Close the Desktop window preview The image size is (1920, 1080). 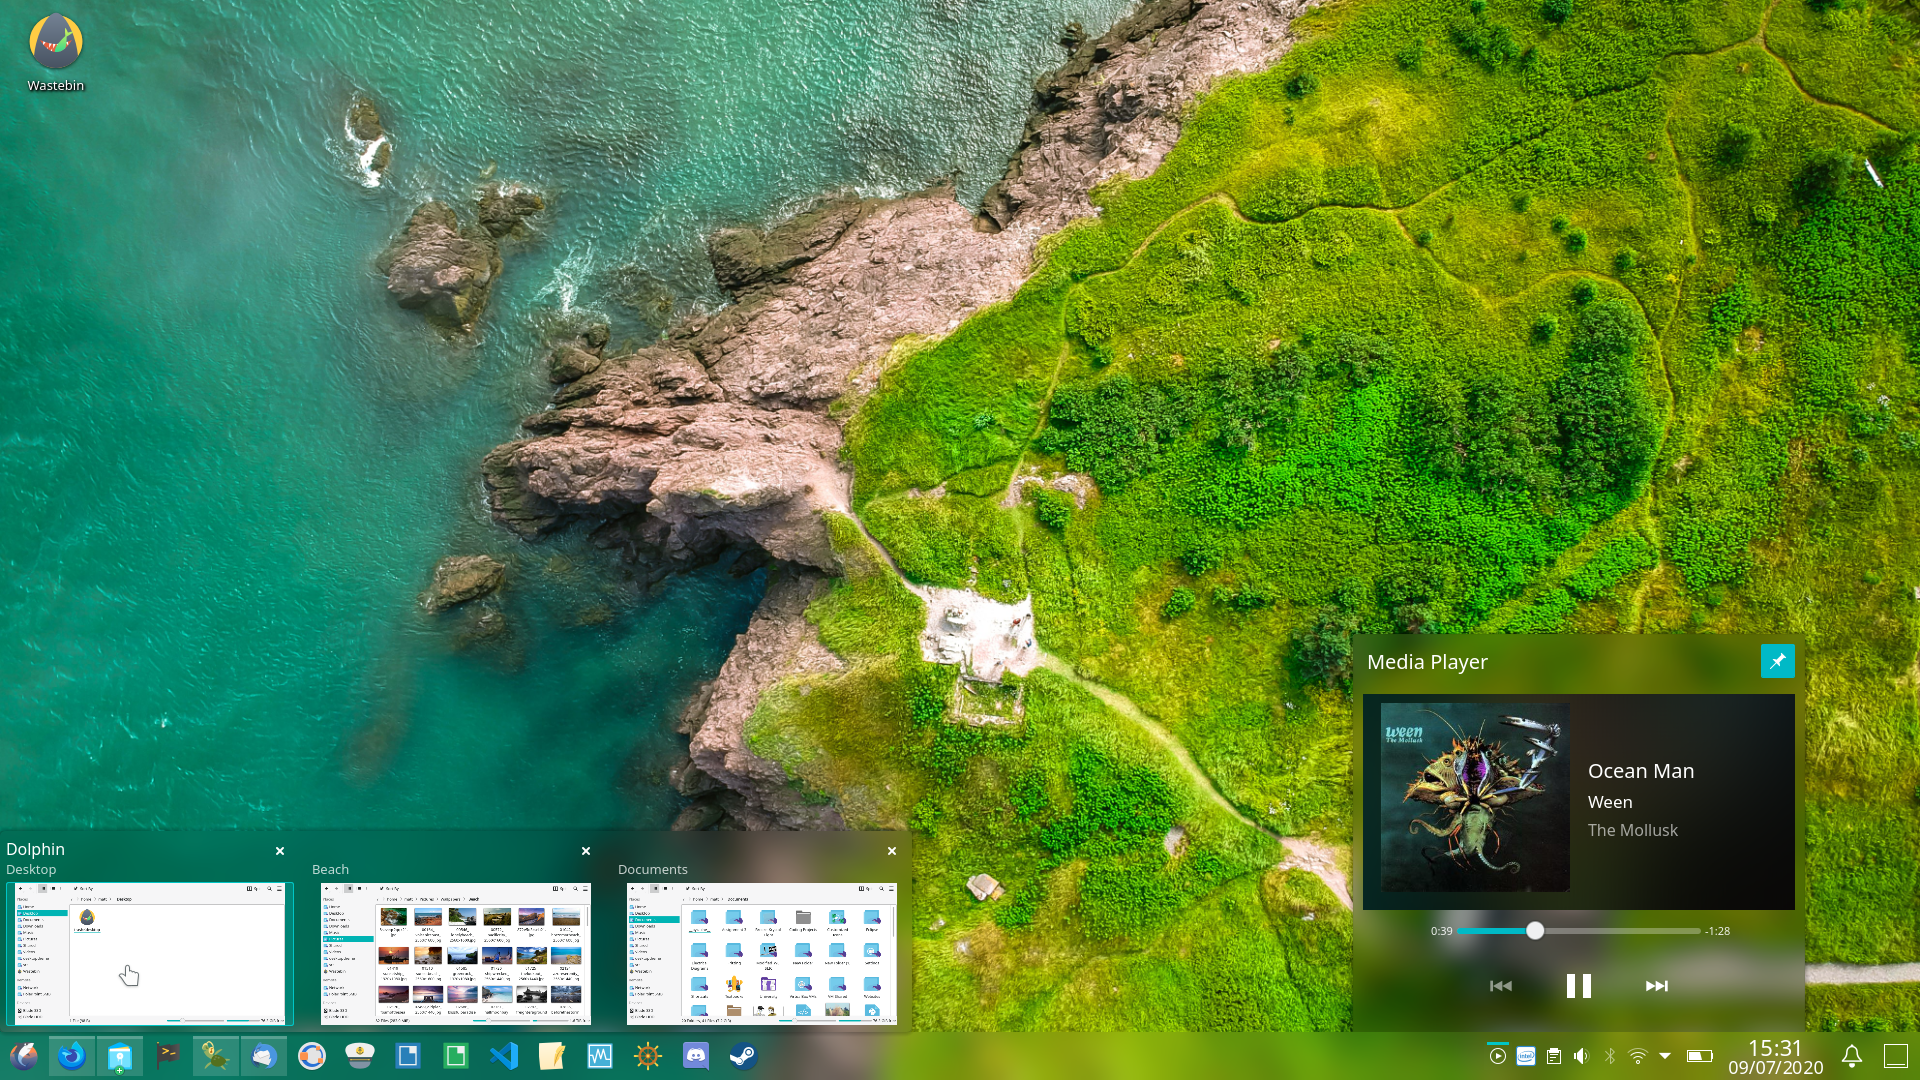[280, 851]
